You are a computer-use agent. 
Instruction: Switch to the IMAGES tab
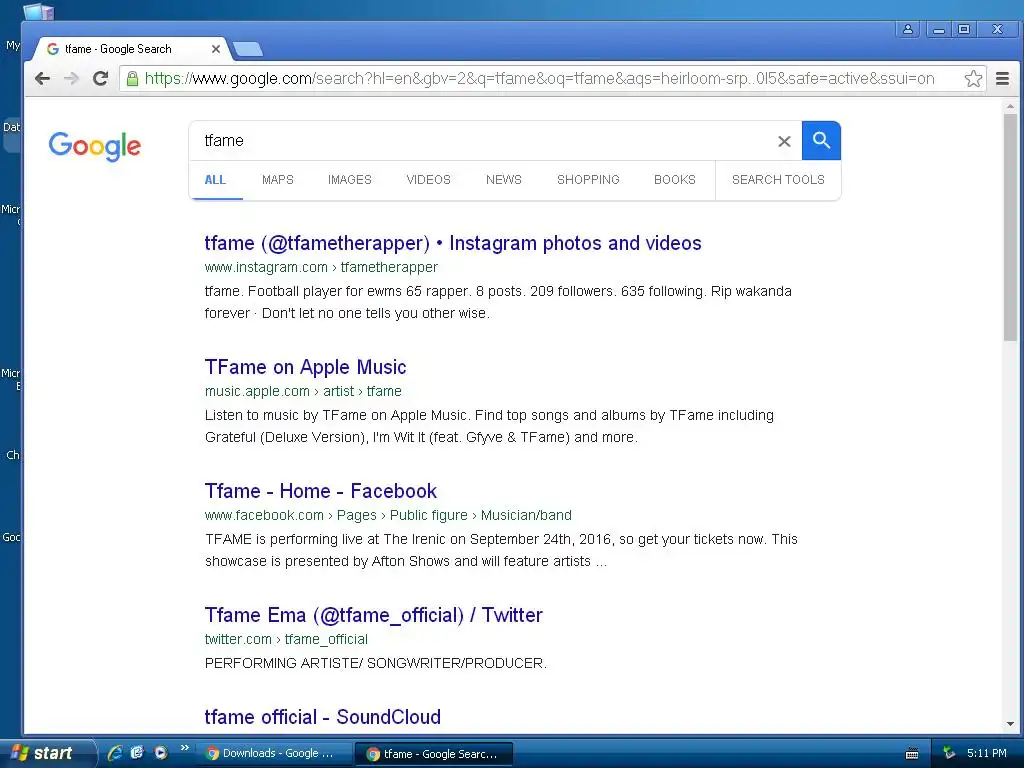[349, 180]
